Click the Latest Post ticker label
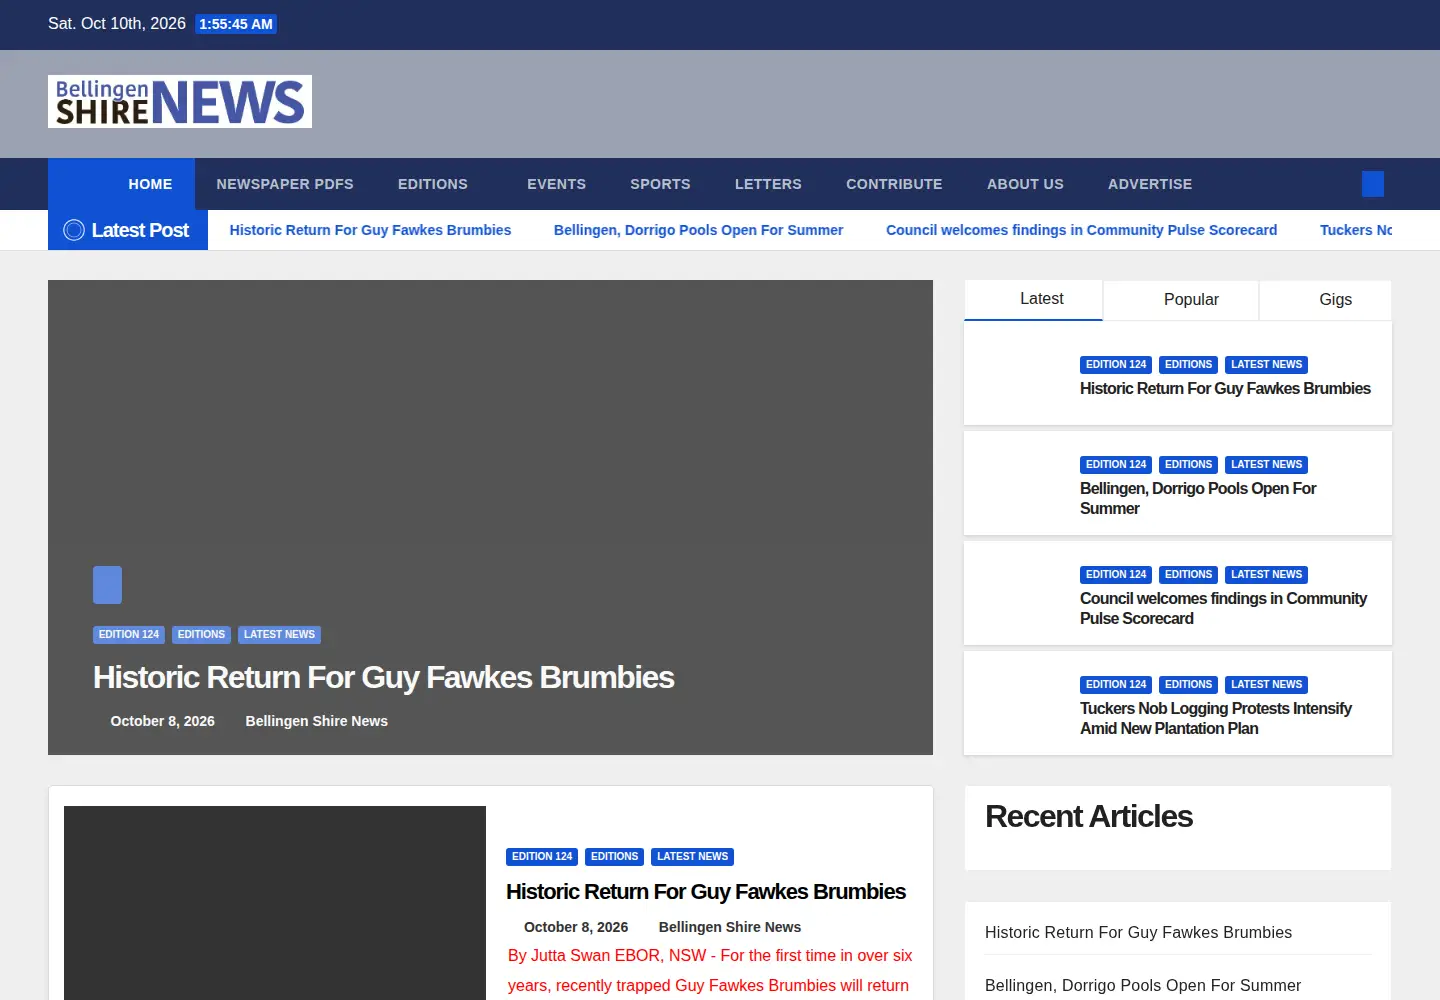This screenshot has height=1000, width=1440. pos(128,230)
